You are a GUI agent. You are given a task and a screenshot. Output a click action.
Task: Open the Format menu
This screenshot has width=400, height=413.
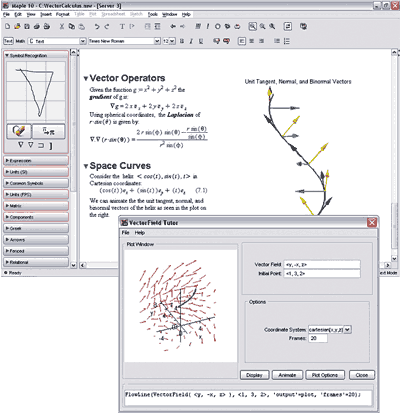(x=62, y=14)
